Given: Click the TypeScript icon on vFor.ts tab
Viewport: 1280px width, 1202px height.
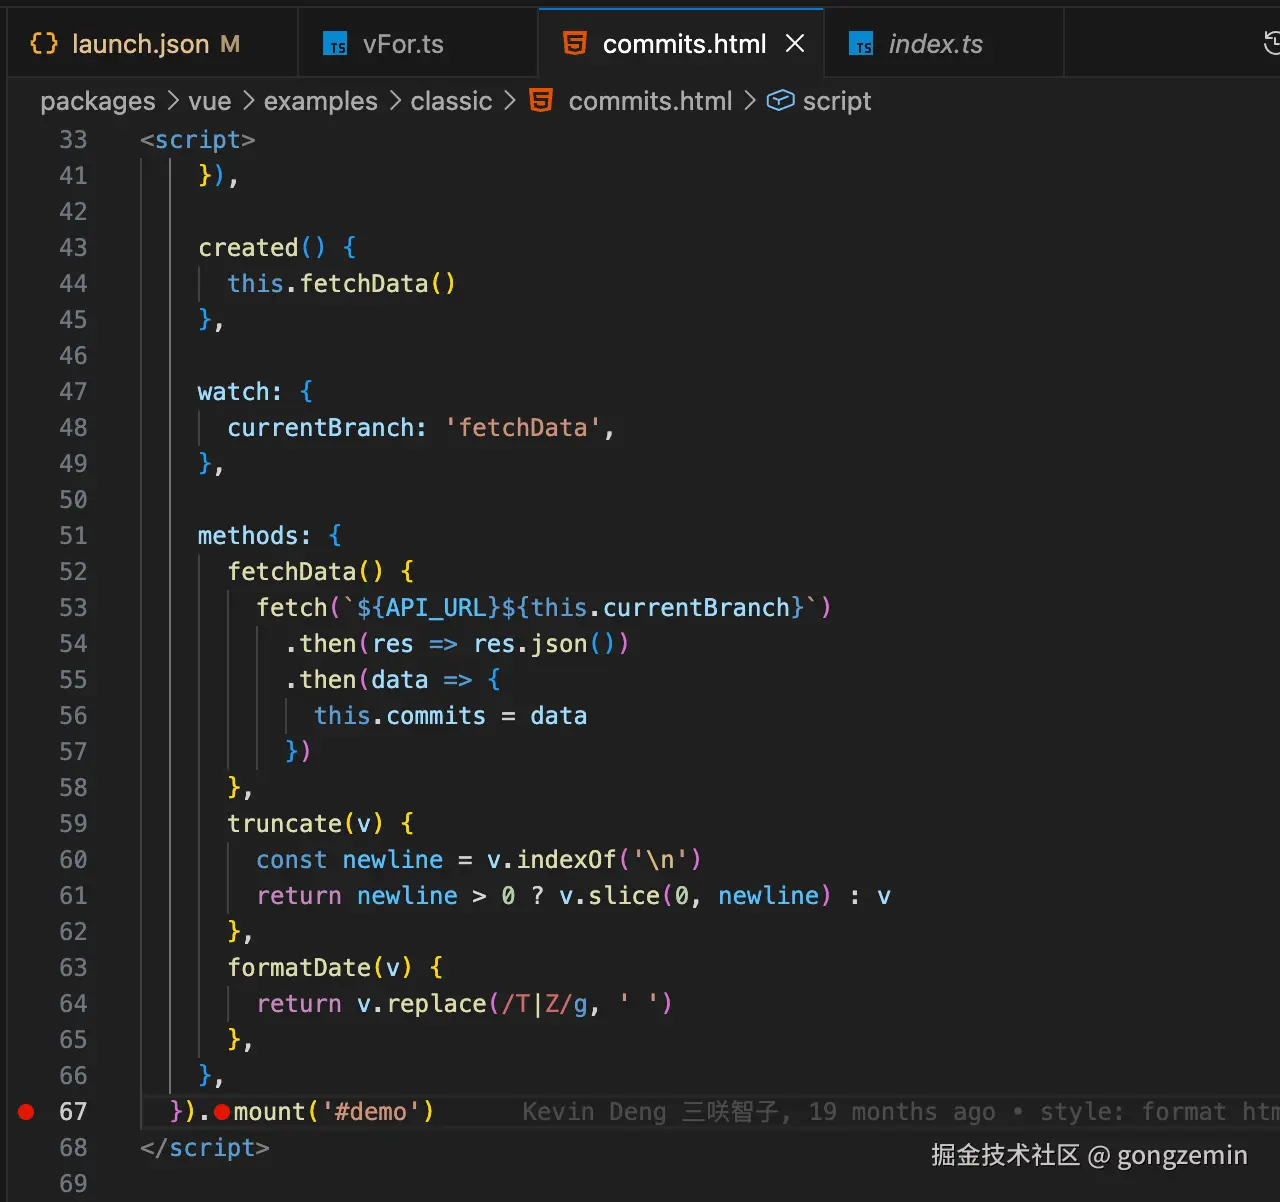Looking at the screenshot, I should click(x=335, y=44).
